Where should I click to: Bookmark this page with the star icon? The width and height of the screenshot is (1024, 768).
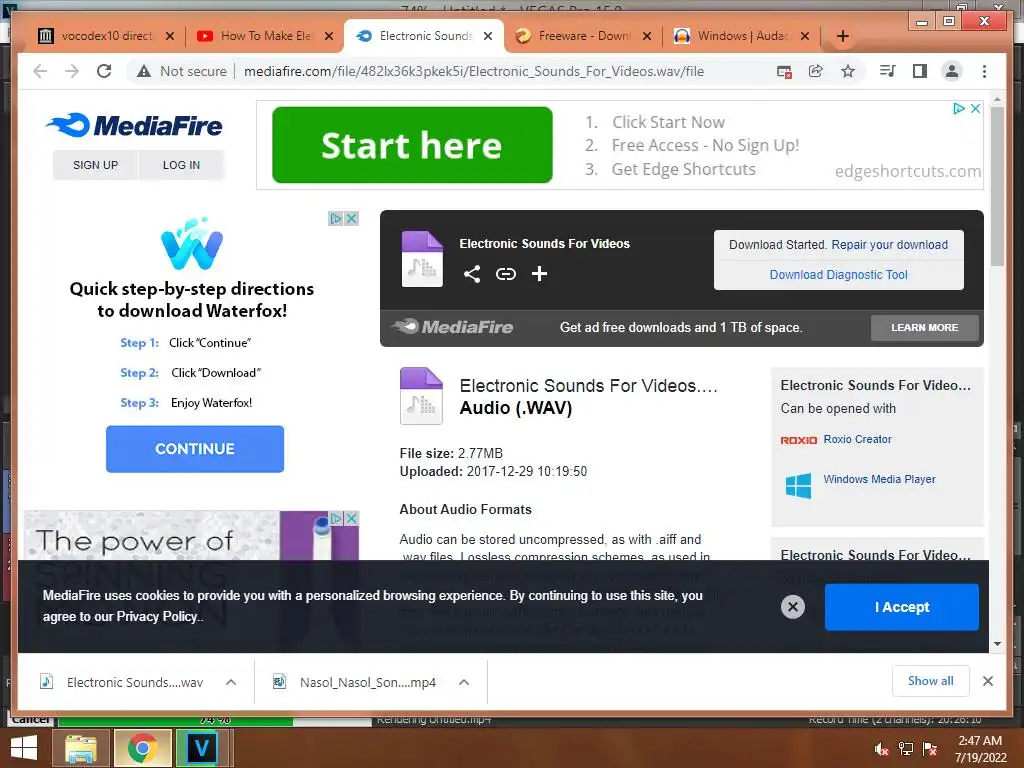pyautogui.click(x=848, y=71)
